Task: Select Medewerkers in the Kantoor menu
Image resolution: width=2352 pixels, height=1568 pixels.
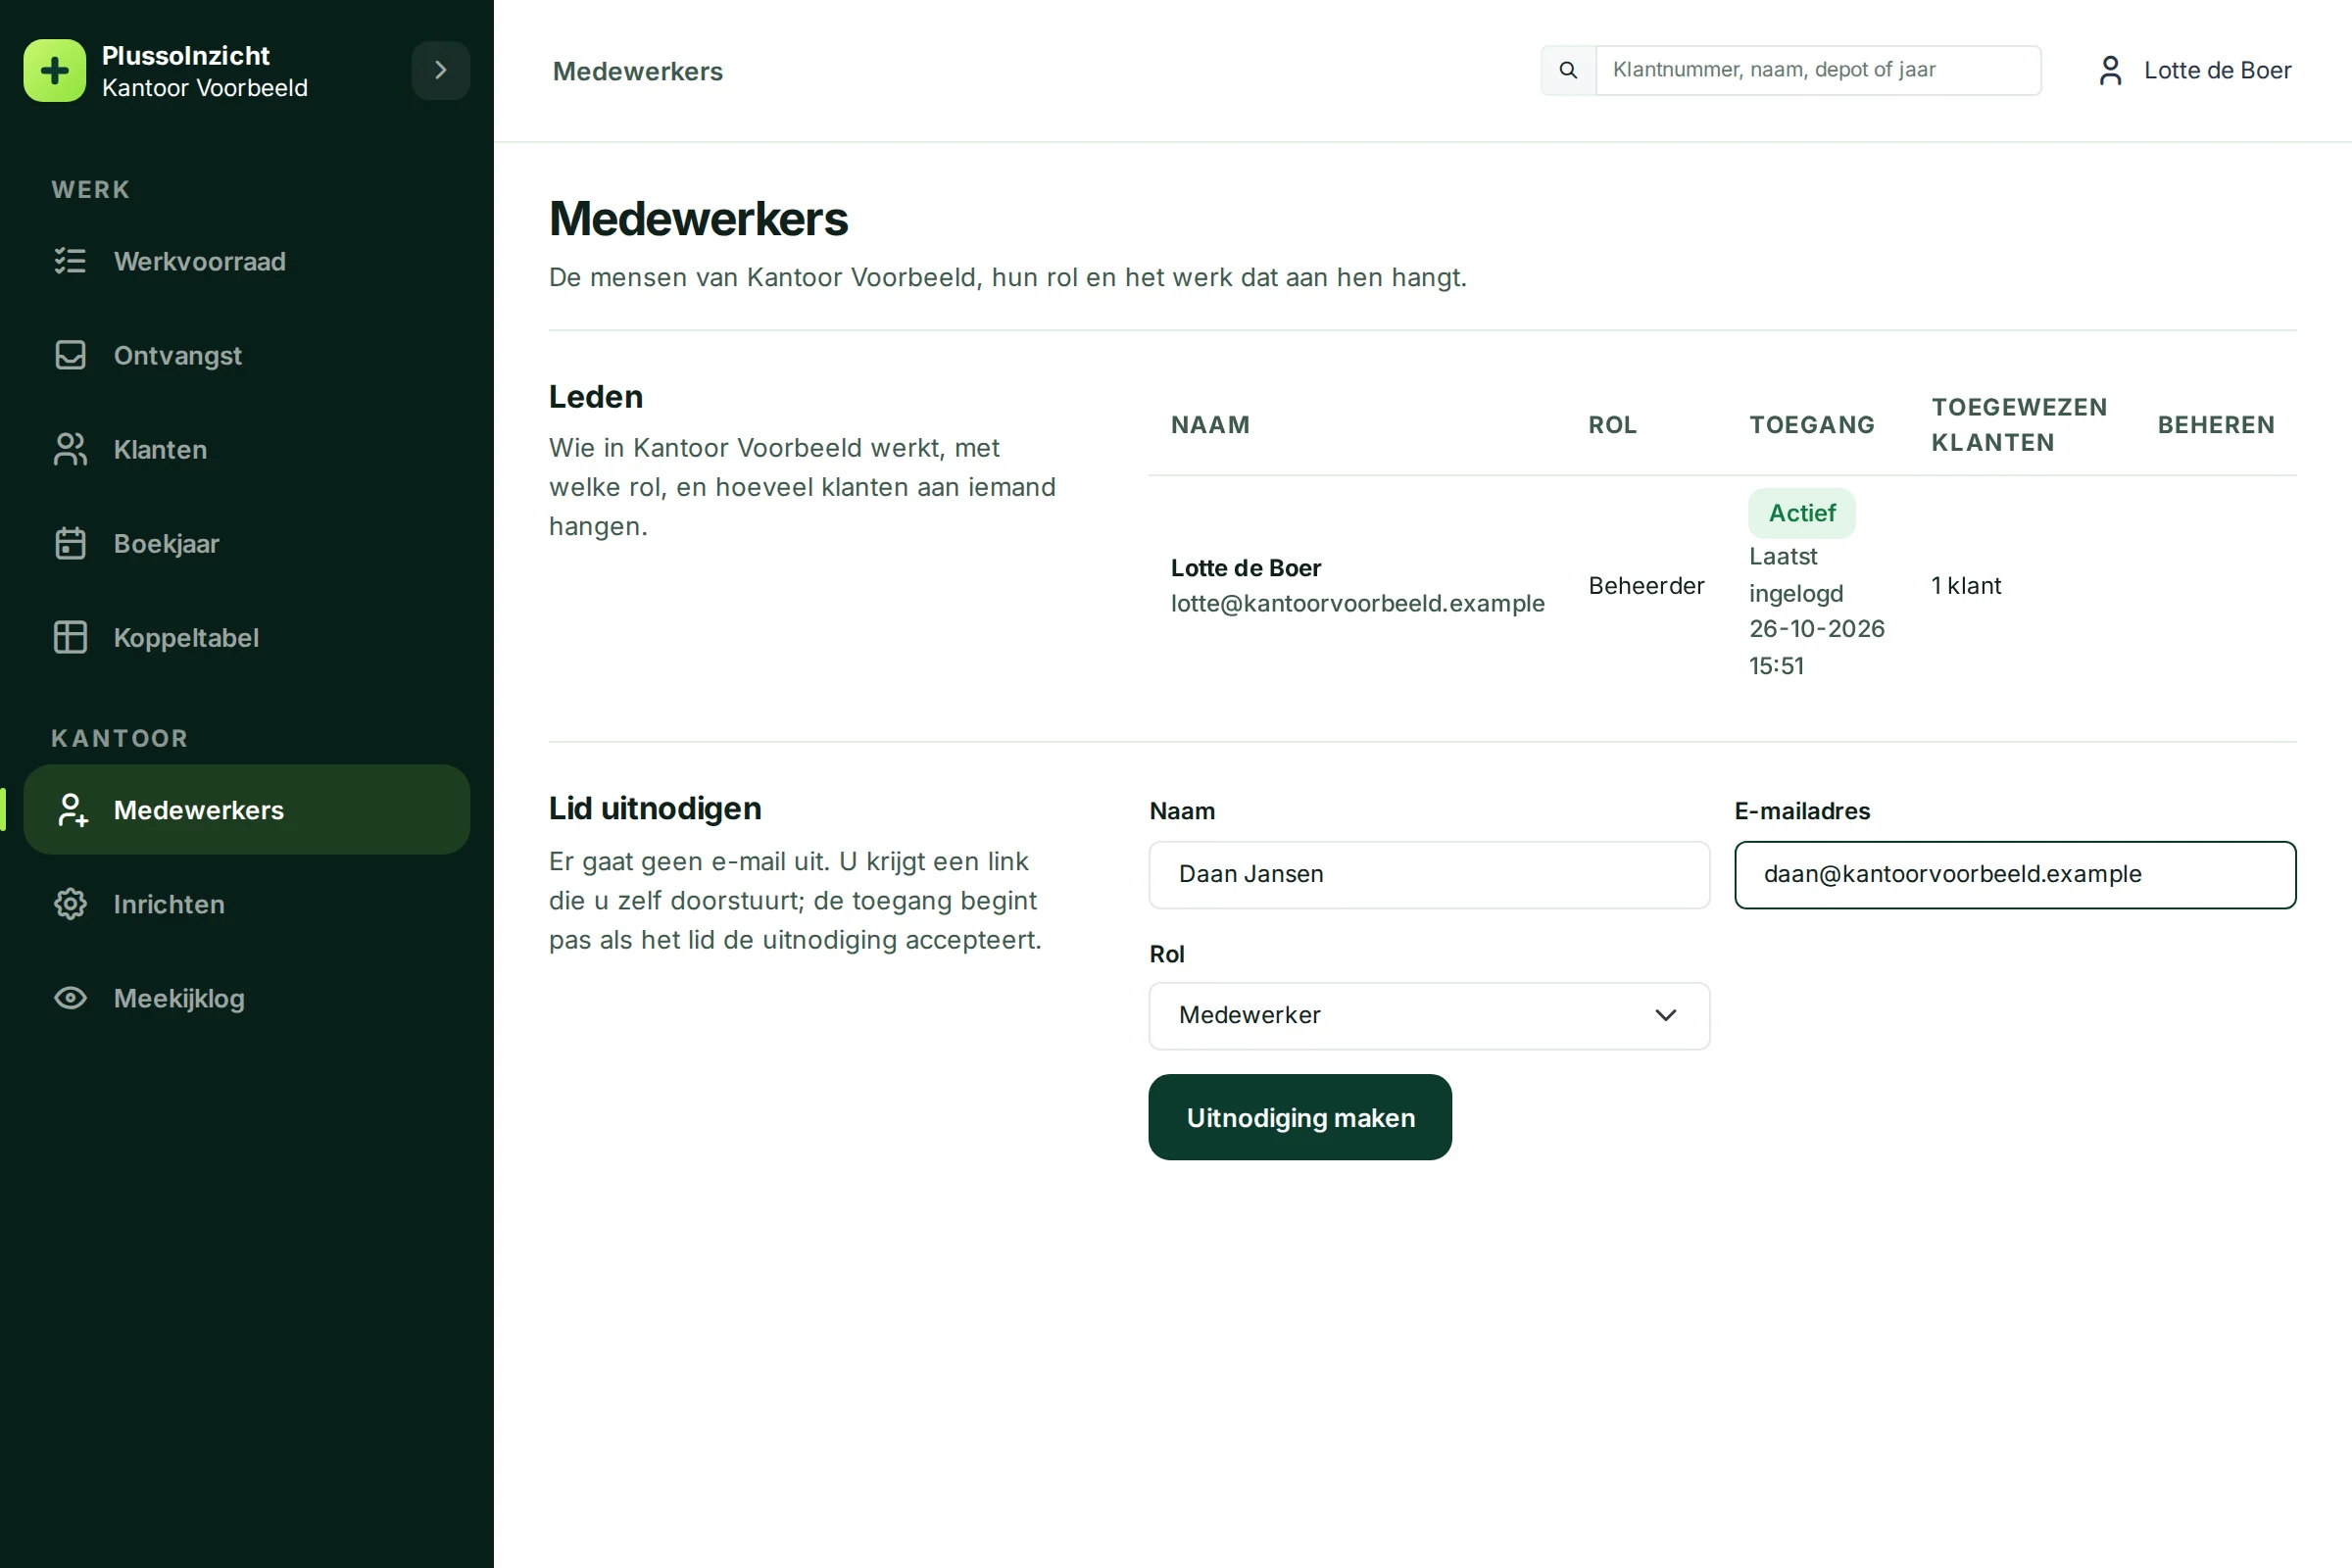Action: [247, 810]
